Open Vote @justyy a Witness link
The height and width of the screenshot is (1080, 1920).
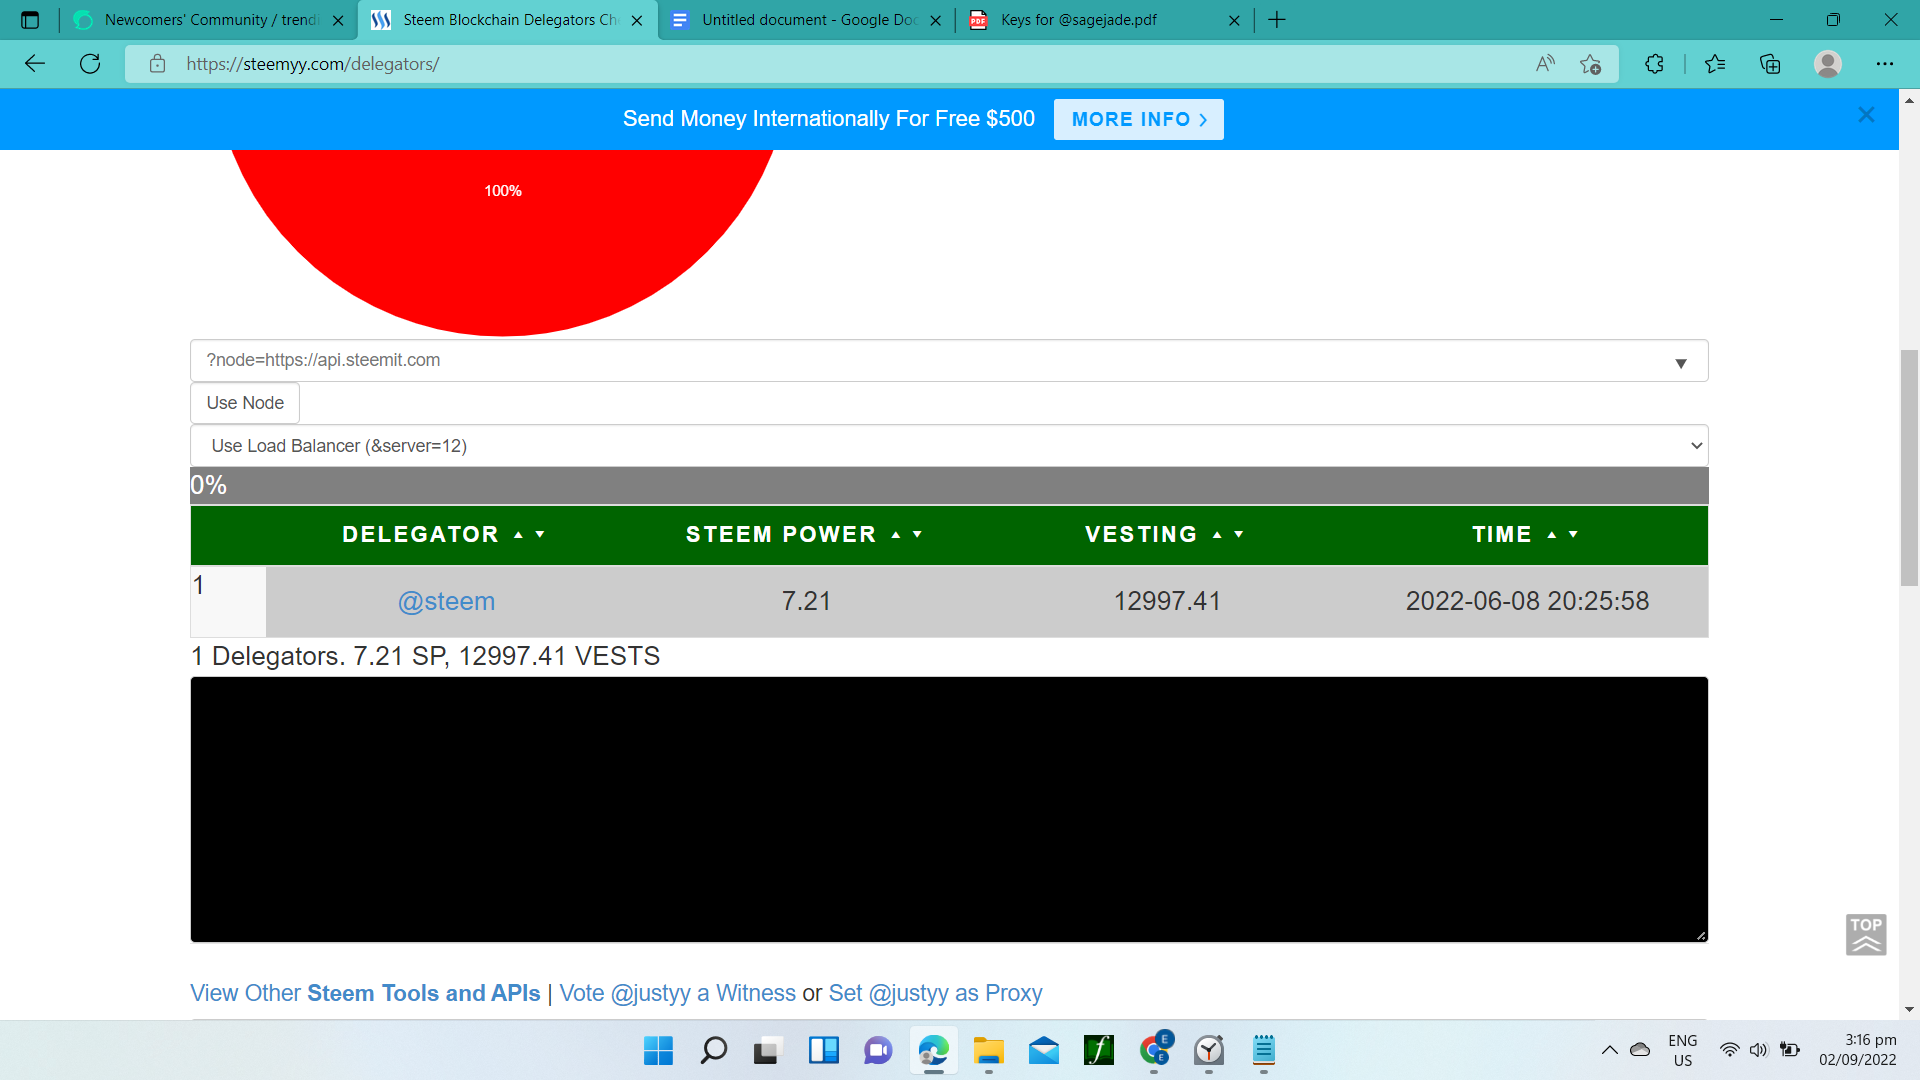pyautogui.click(x=677, y=993)
